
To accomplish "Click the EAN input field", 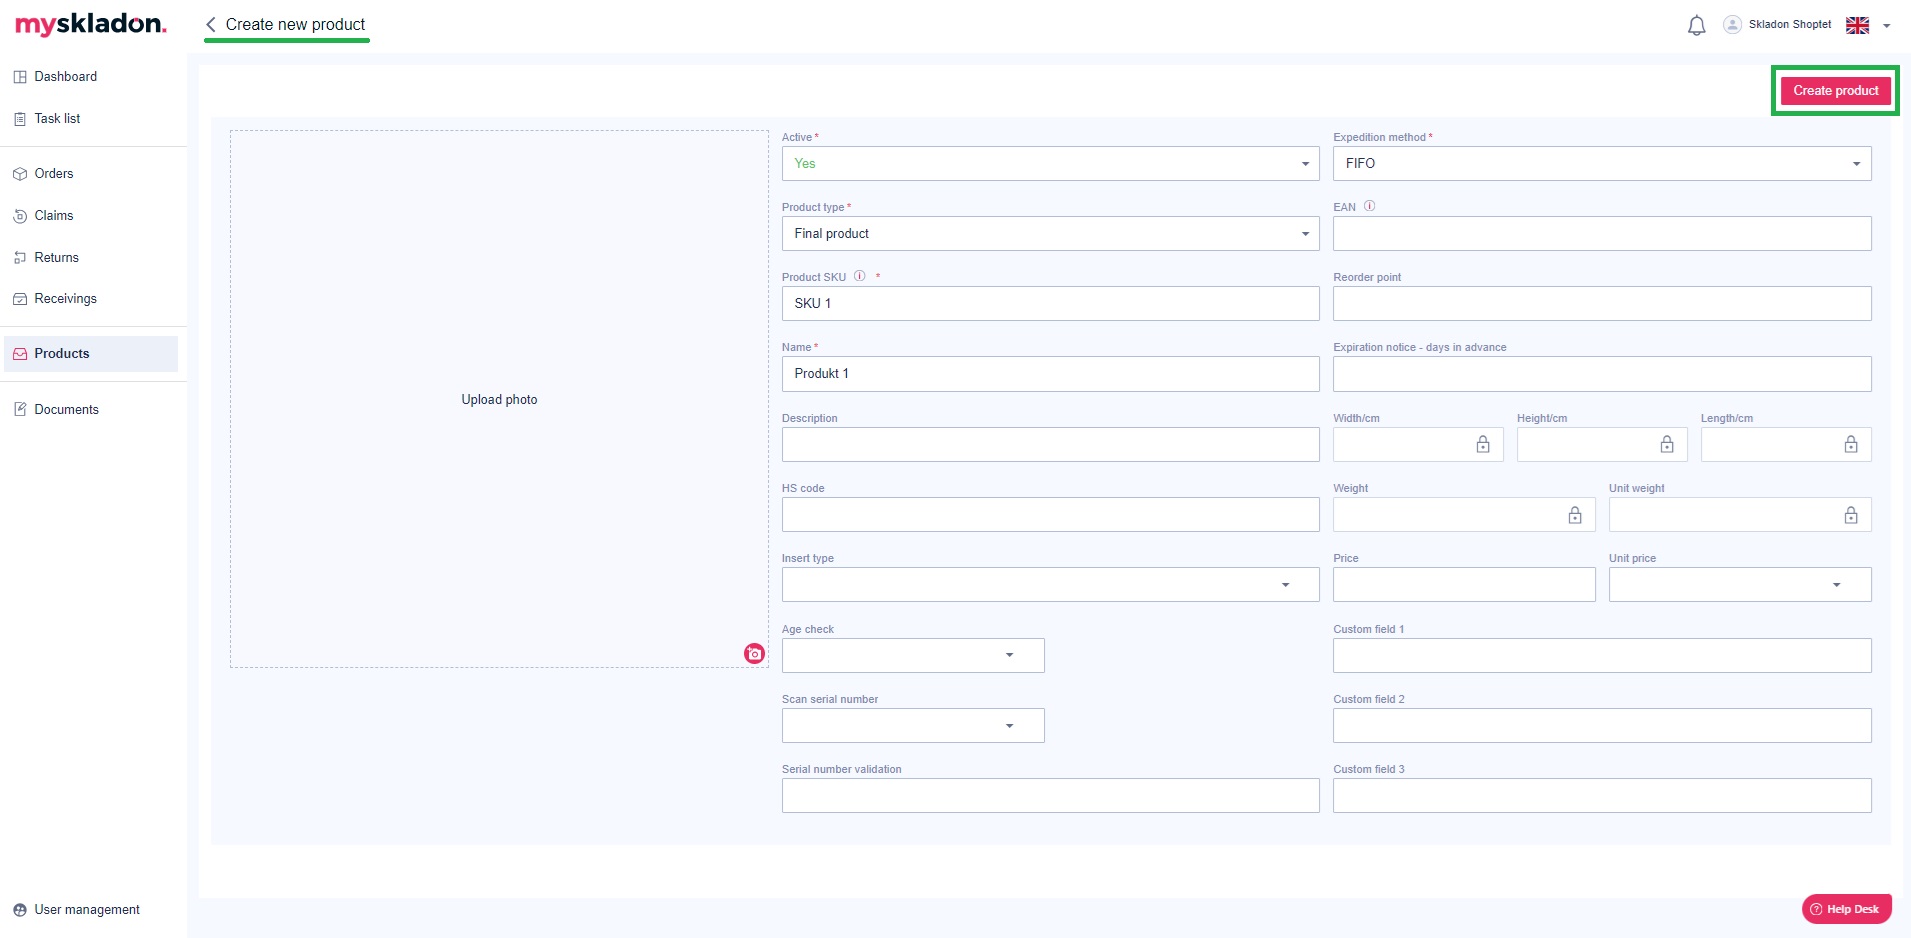I will pyautogui.click(x=1602, y=234).
